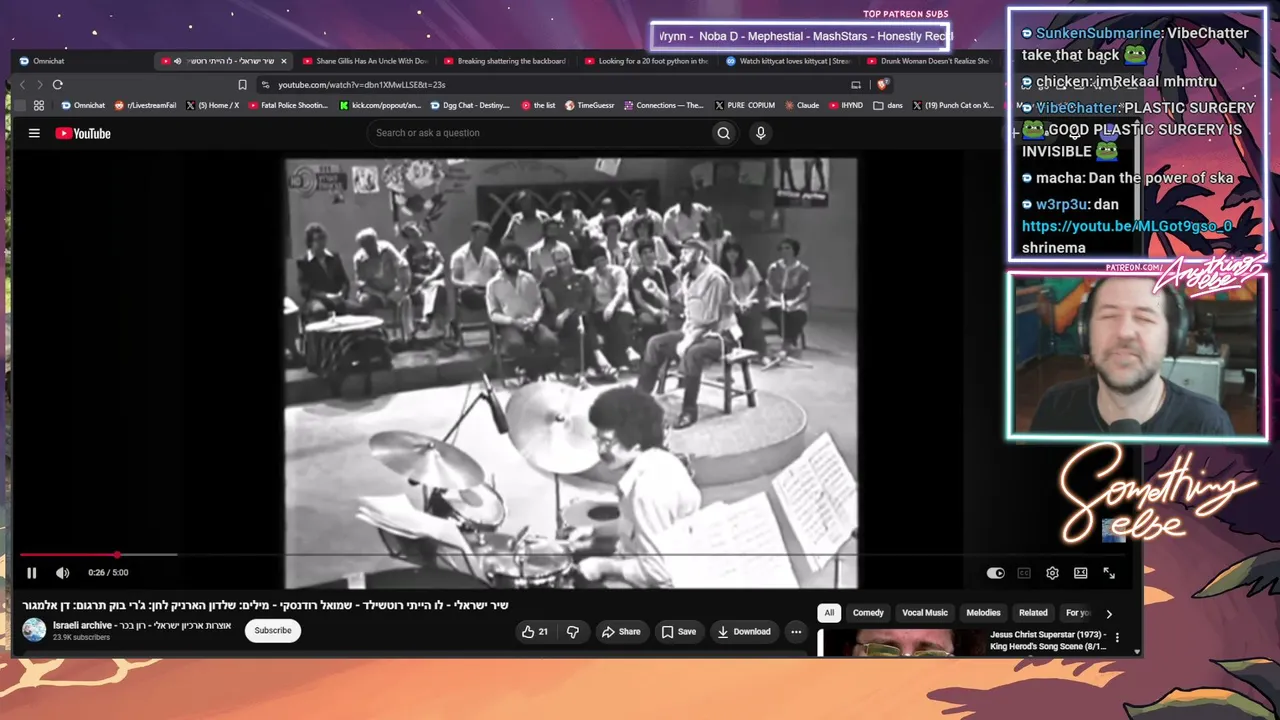
Task: Toggle the autoplay switch in the player
Action: pyautogui.click(x=995, y=573)
